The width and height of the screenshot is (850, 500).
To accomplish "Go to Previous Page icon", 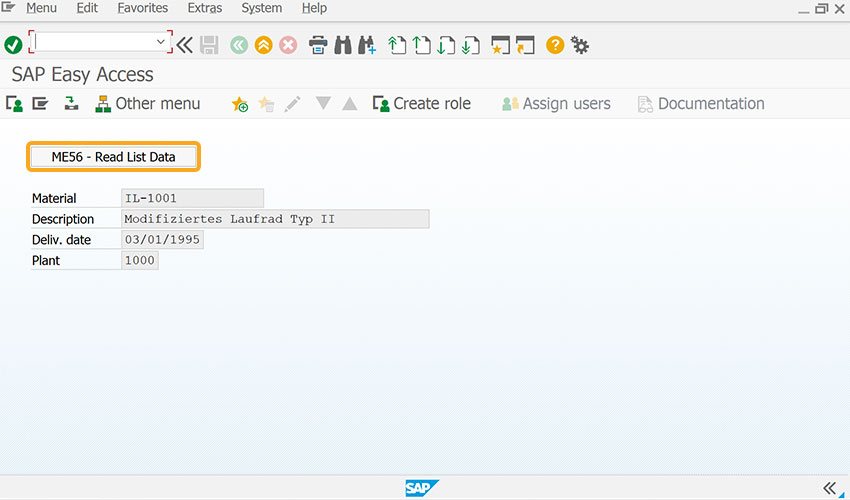I will click(x=421, y=45).
